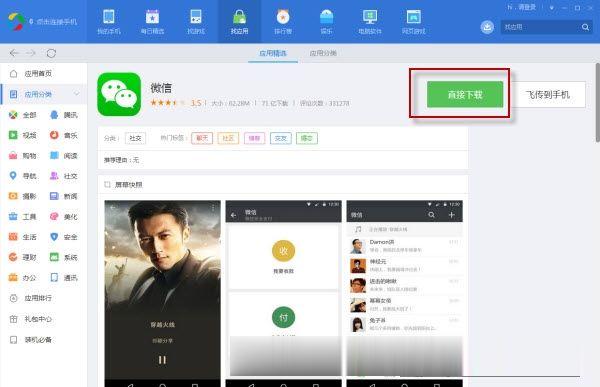
Task: Select the 系统 system category
Action: click(x=64, y=257)
